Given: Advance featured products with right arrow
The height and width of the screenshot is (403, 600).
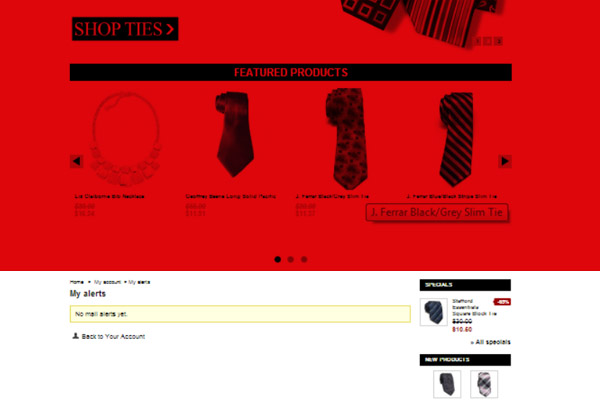Looking at the screenshot, I should [x=505, y=161].
